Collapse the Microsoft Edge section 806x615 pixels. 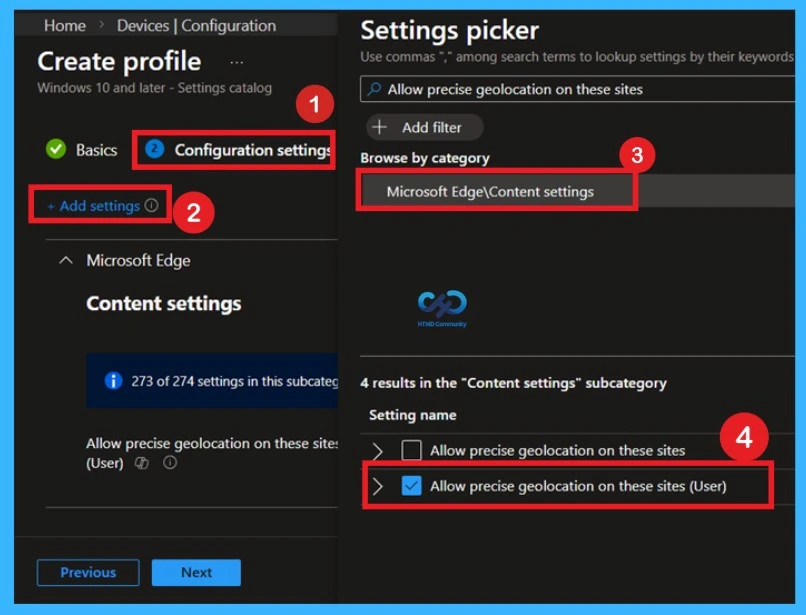coord(65,260)
